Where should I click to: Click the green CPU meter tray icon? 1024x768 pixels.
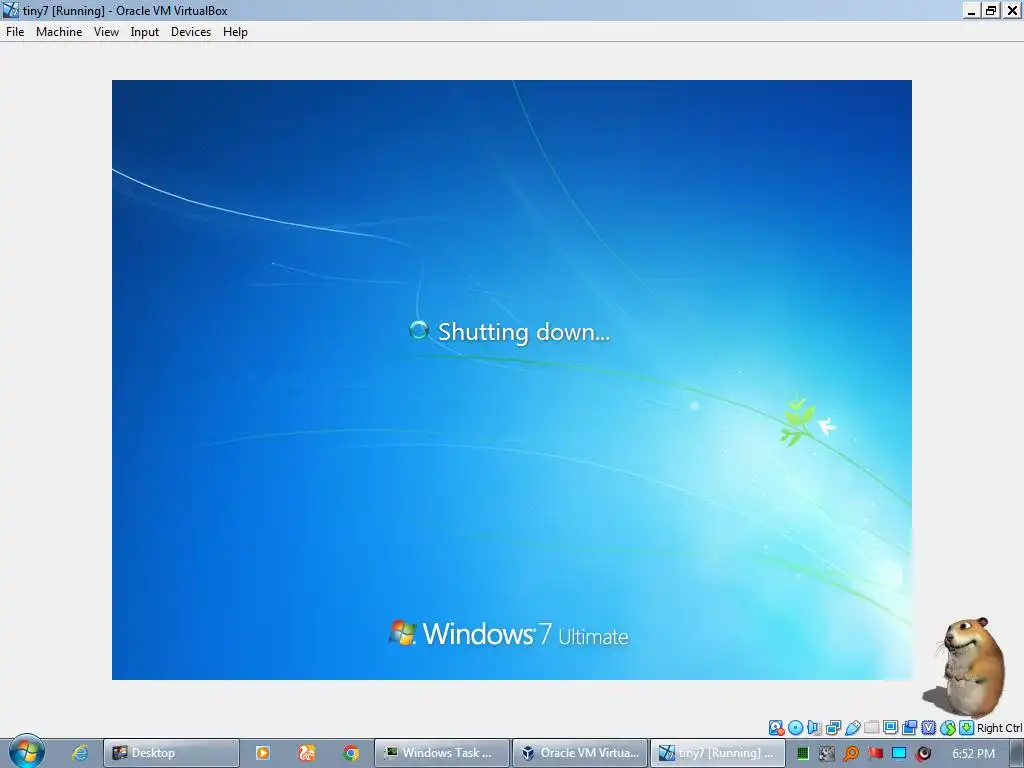[803, 754]
